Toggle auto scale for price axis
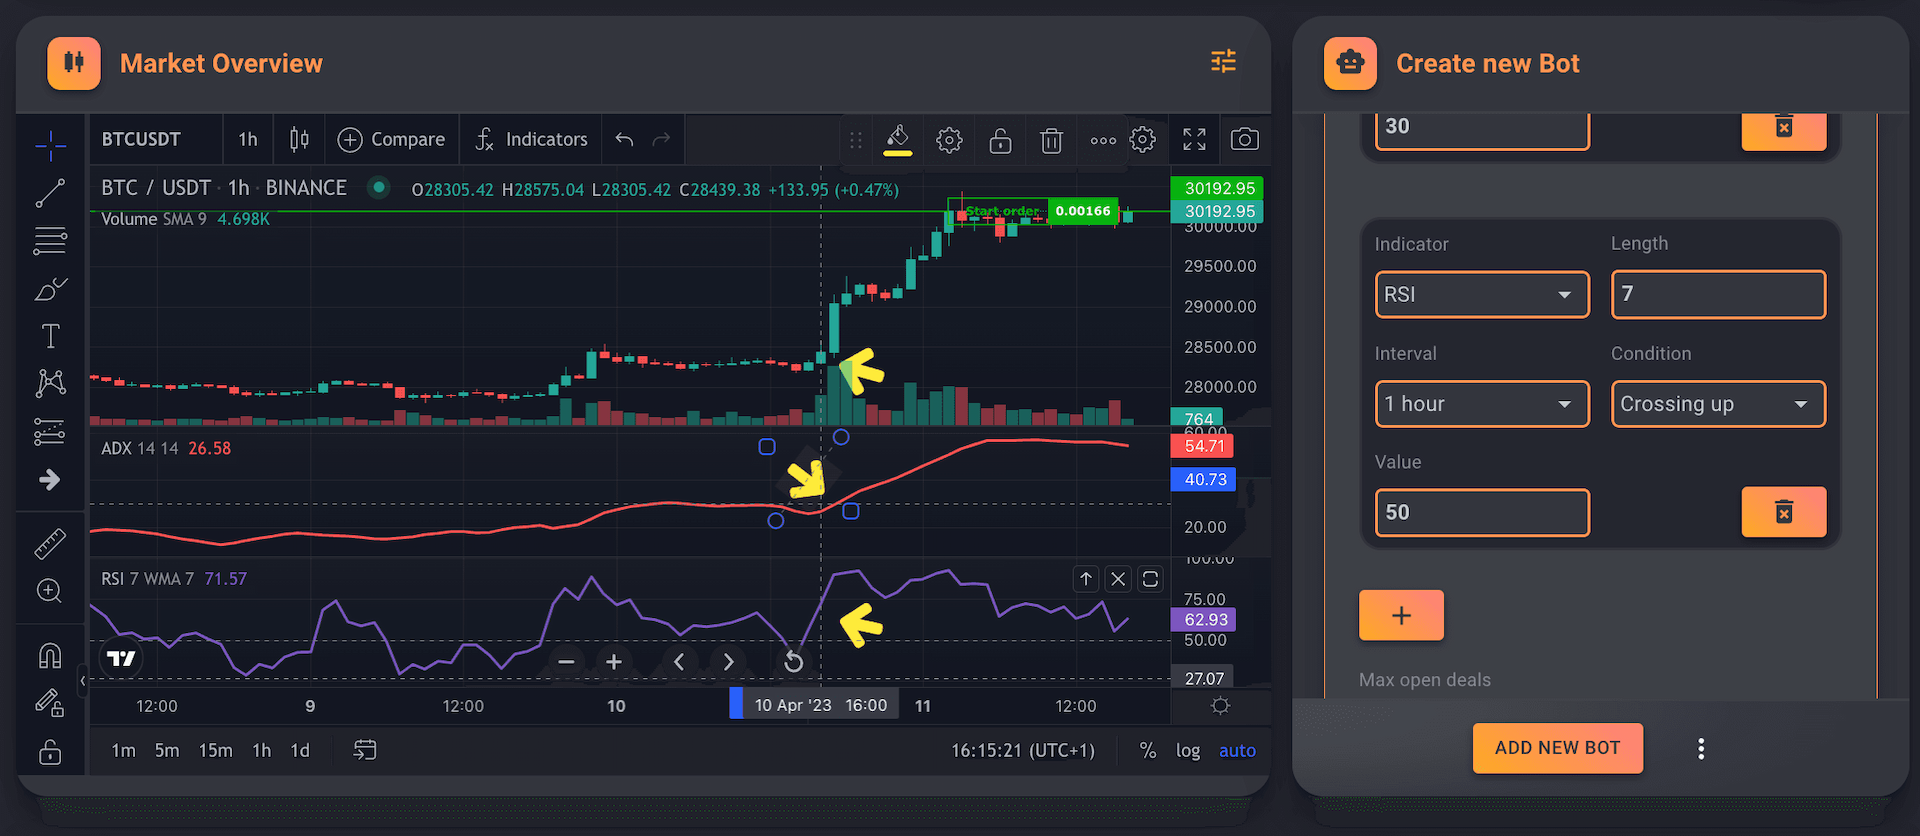The height and width of the screenshot is (836, 1920). 1236,750
